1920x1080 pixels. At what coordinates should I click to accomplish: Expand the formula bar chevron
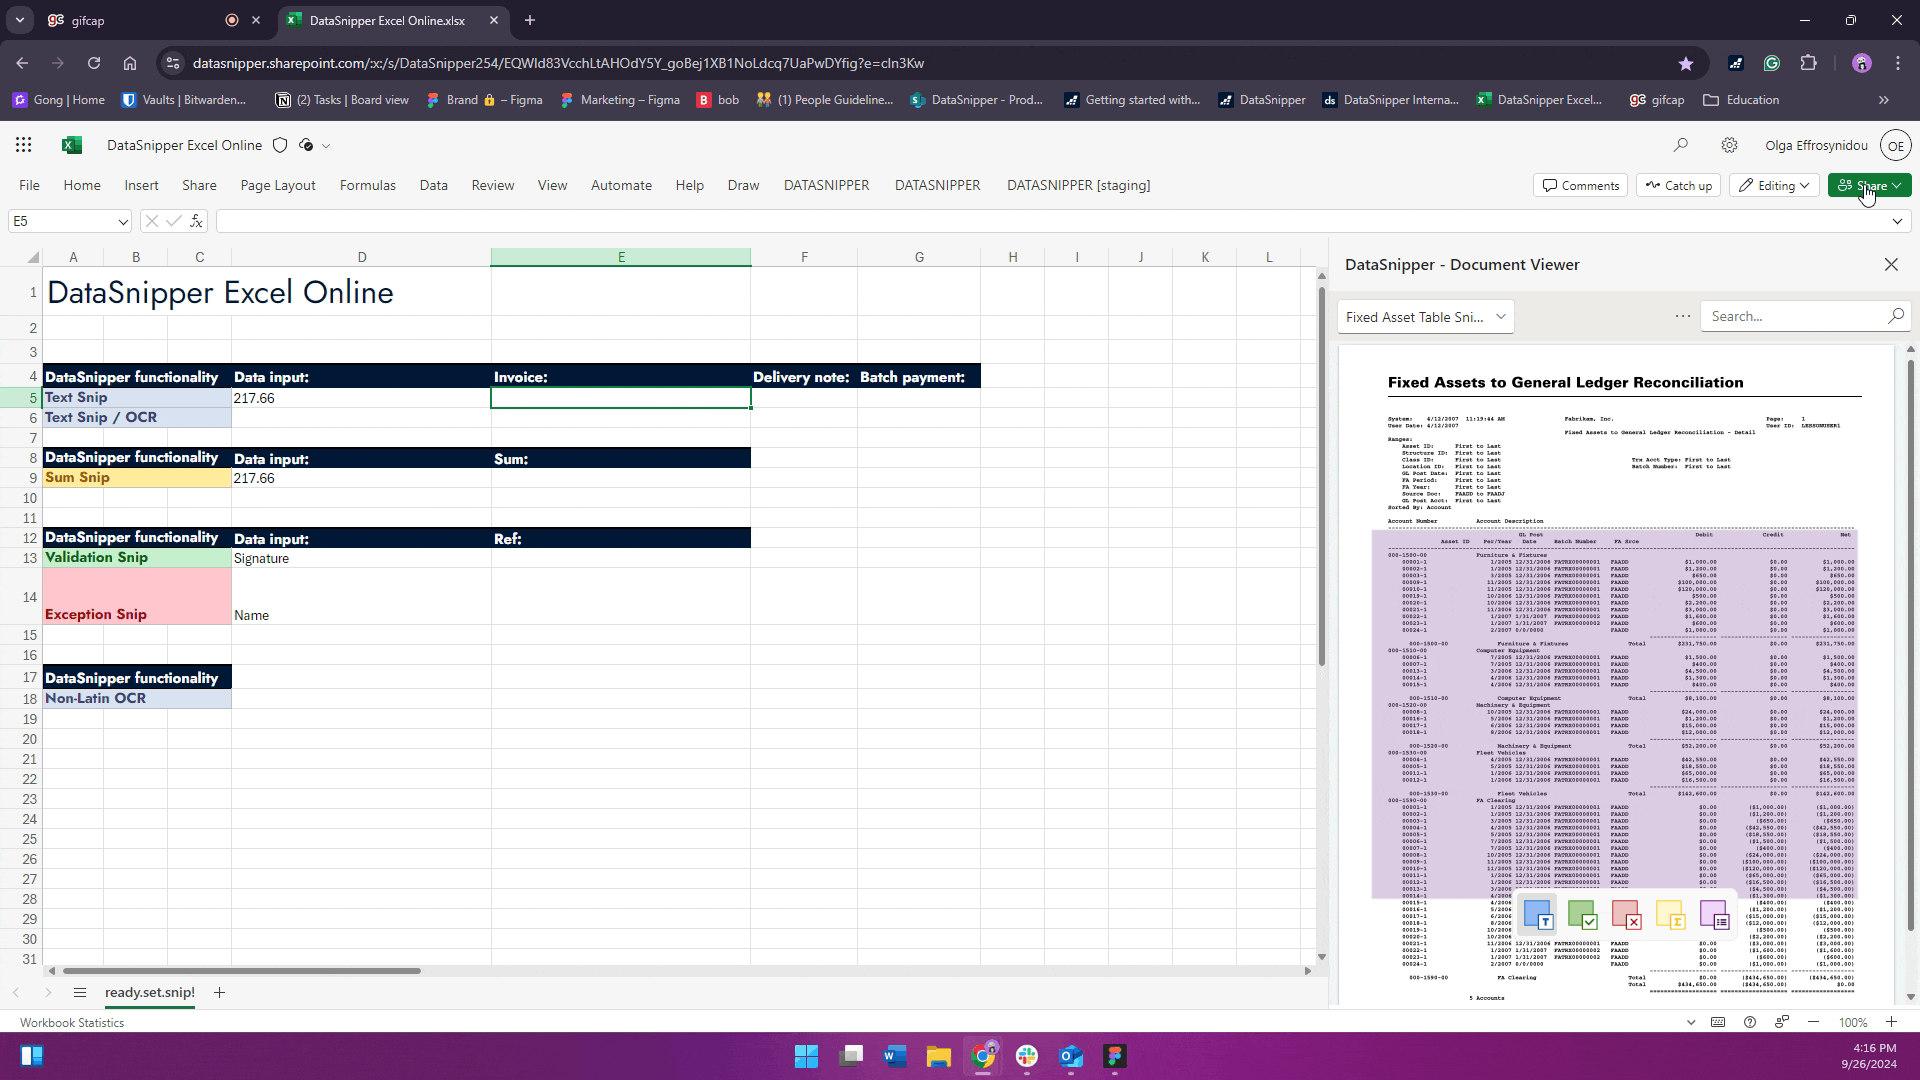click(x=1897, y=221)
